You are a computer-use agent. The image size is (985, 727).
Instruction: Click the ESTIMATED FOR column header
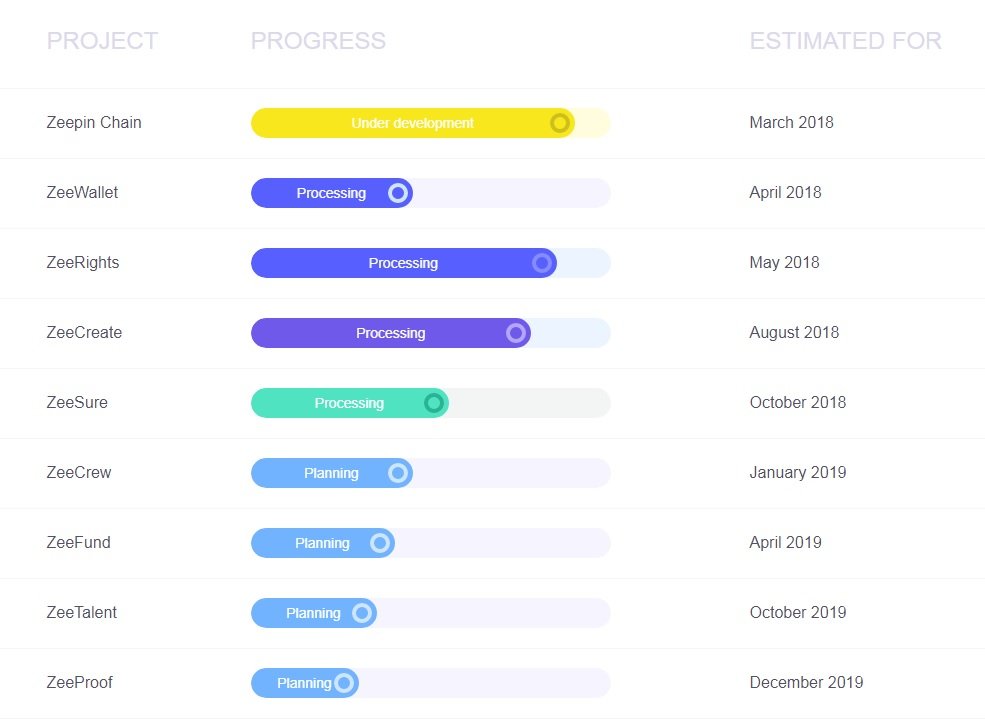[846, 41]
